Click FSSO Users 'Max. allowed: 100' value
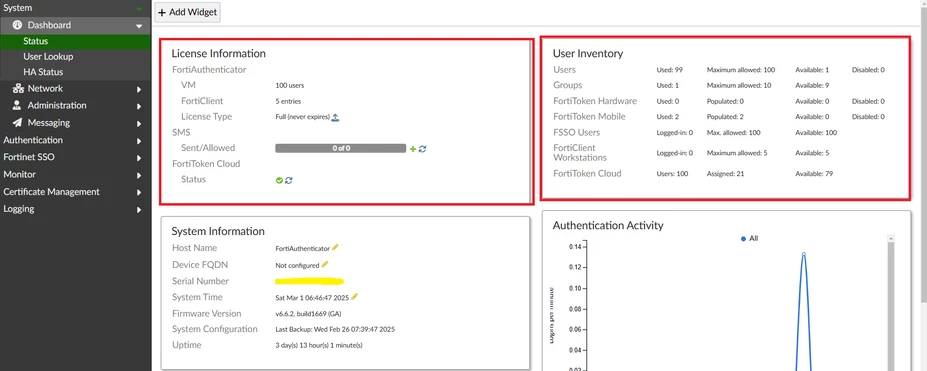Viewport: 927px width, 371px height. point(733,133)
